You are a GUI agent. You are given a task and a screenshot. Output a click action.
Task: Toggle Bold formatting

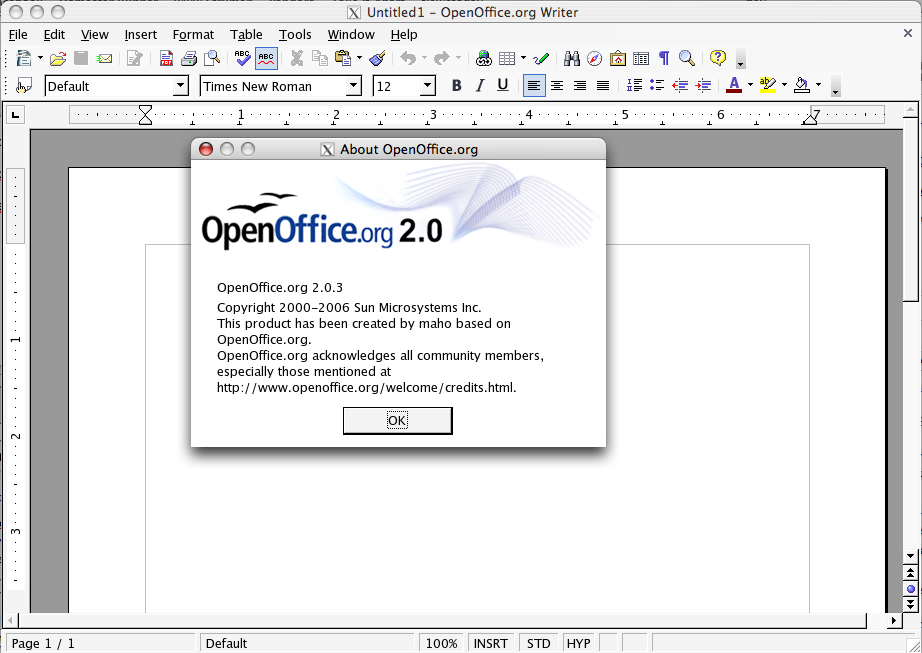[x=456, y=86]
